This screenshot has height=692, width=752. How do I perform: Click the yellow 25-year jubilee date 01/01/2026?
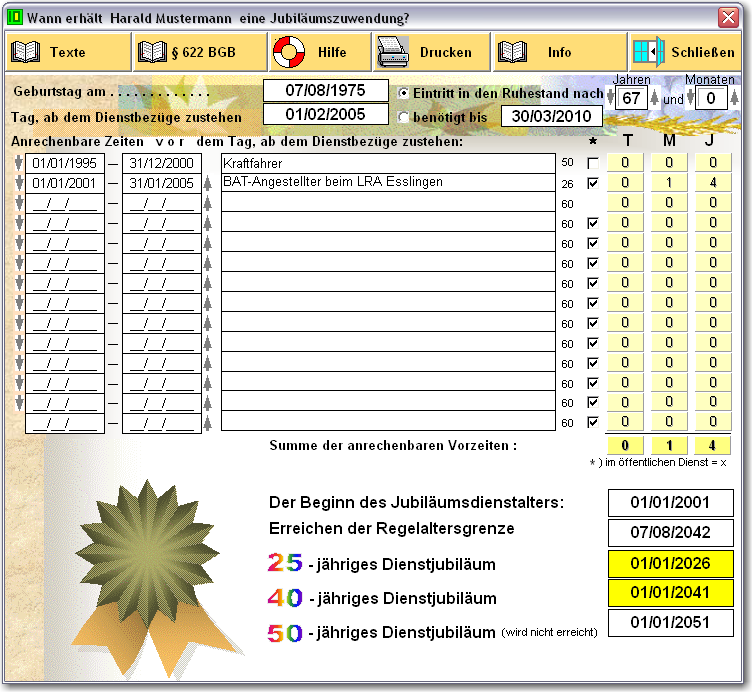click(670, 563)
